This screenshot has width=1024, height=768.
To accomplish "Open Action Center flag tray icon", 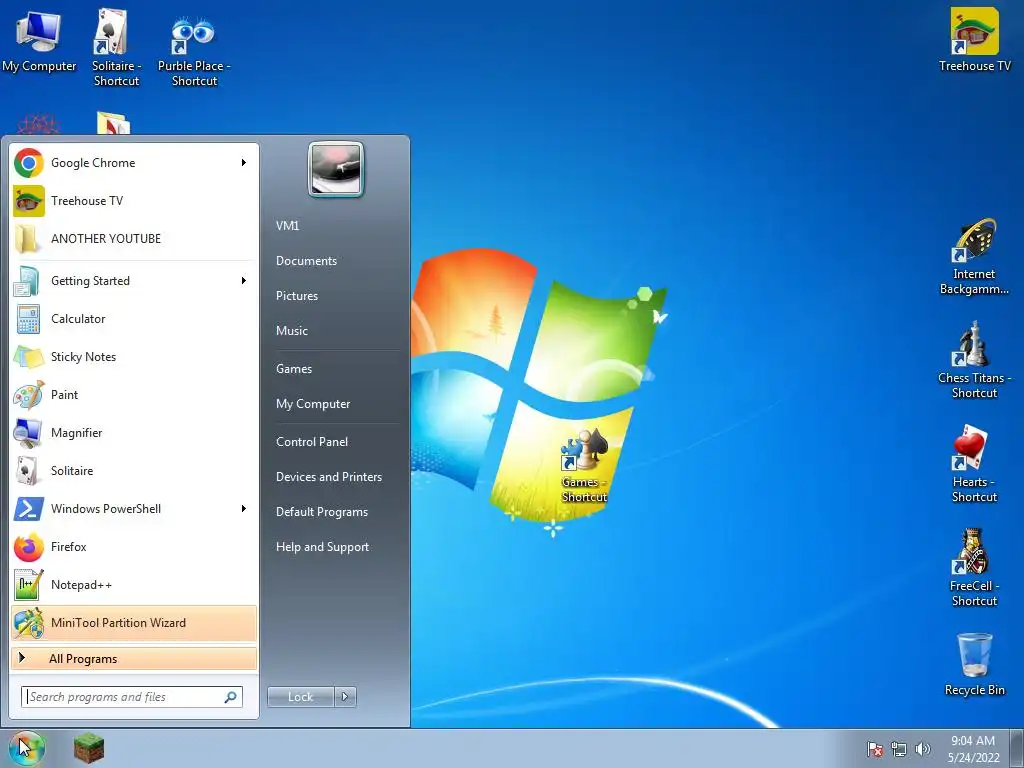I will pyautogui.click(x=875, y=749).
